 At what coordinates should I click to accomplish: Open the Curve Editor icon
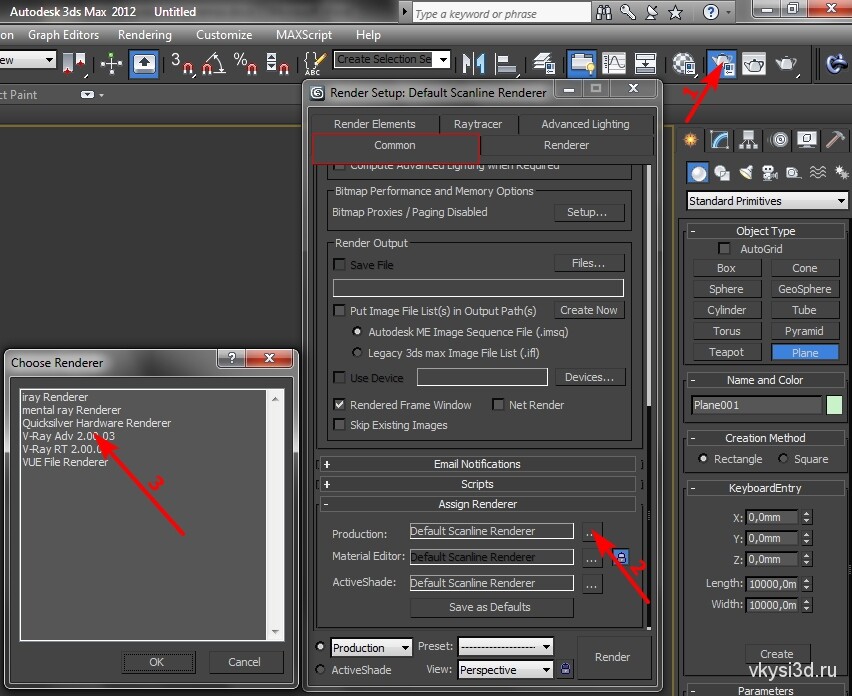(614, 64)
